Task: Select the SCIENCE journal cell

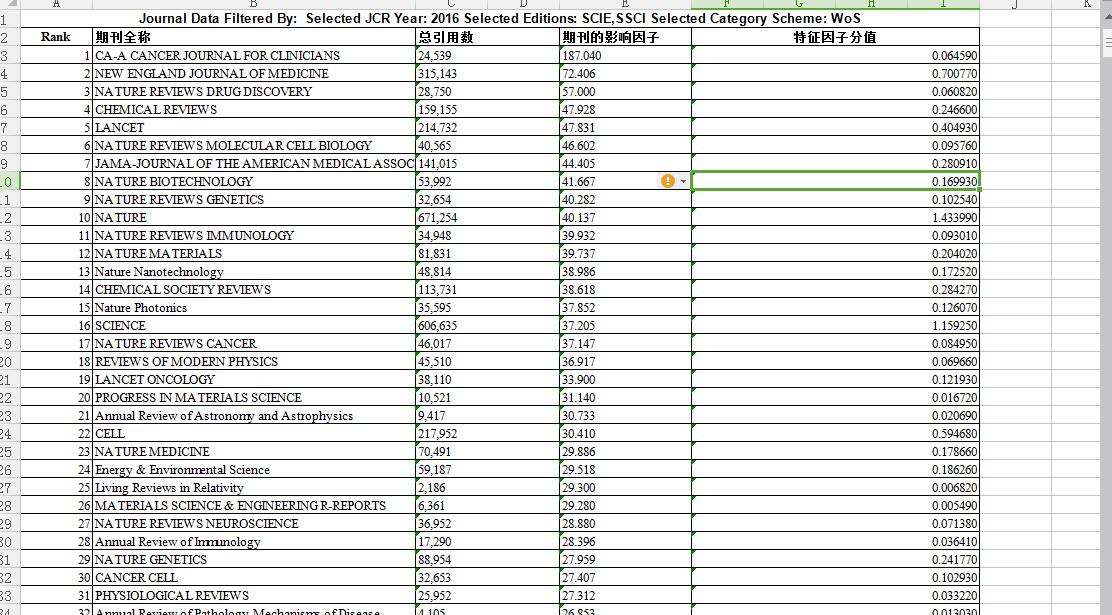Action: click(x=254, y=326)
